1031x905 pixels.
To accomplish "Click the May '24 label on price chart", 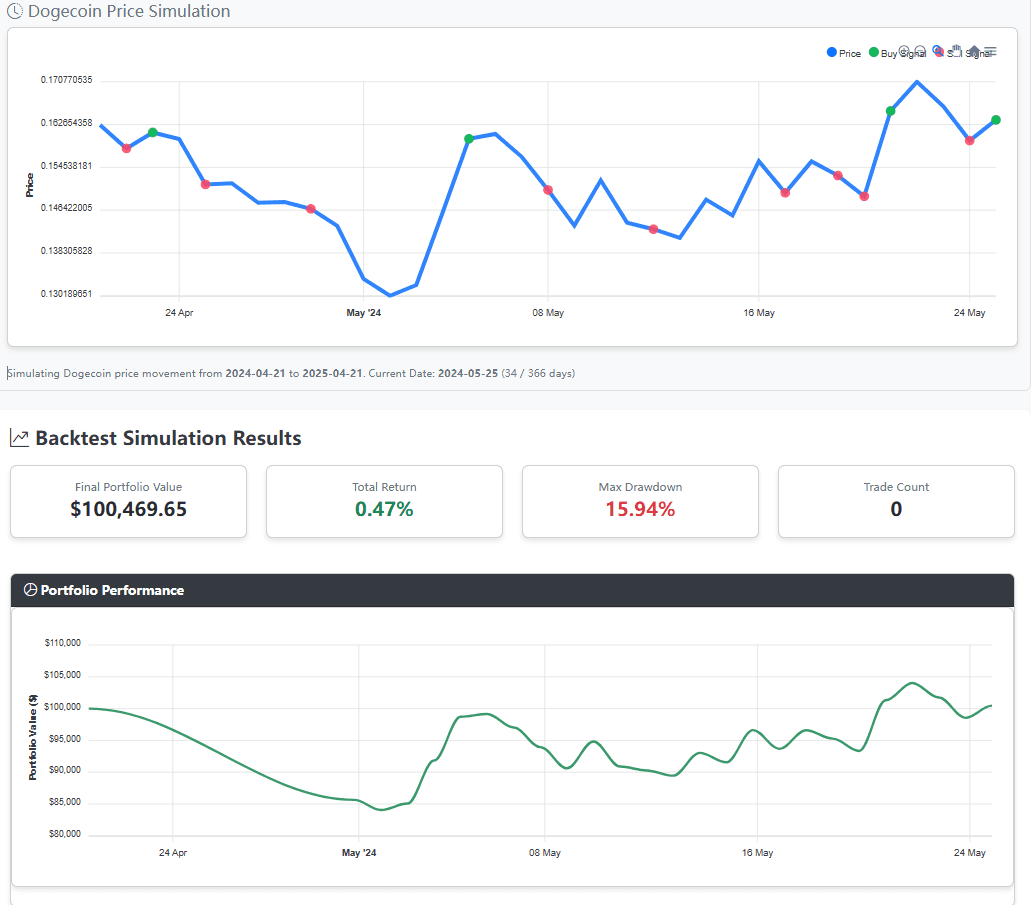I will click(364, 312).
